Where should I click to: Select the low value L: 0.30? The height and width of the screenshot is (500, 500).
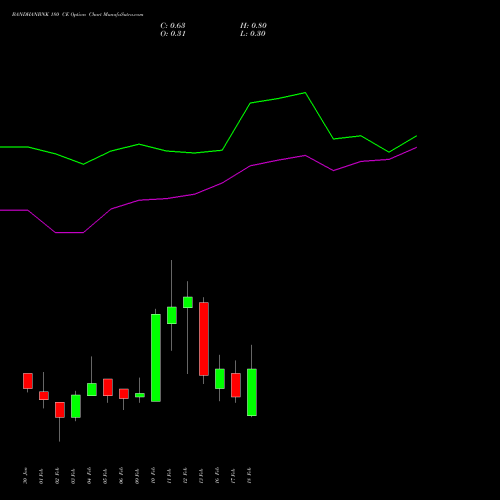(253, 34)
